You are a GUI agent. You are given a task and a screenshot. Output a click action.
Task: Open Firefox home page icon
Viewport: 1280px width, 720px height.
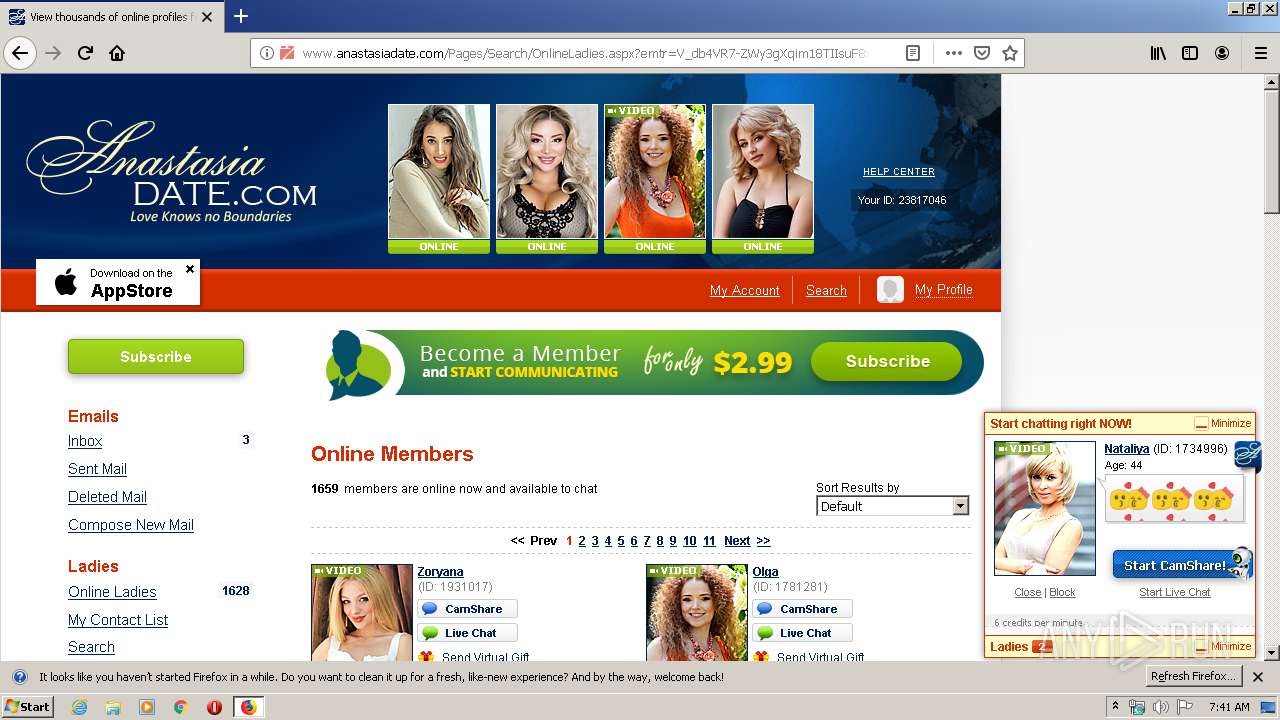tap(117, 53)
